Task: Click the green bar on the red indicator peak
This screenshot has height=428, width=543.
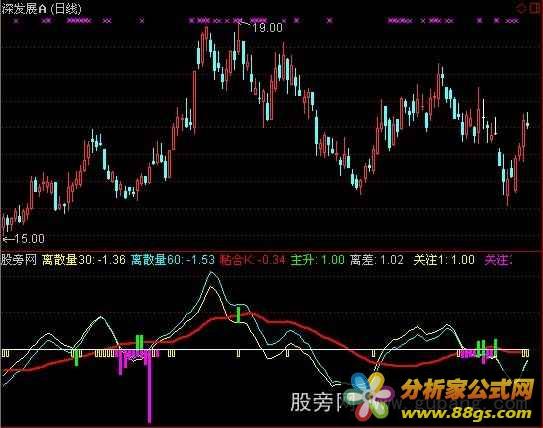Action: click(x=238, y=315)
